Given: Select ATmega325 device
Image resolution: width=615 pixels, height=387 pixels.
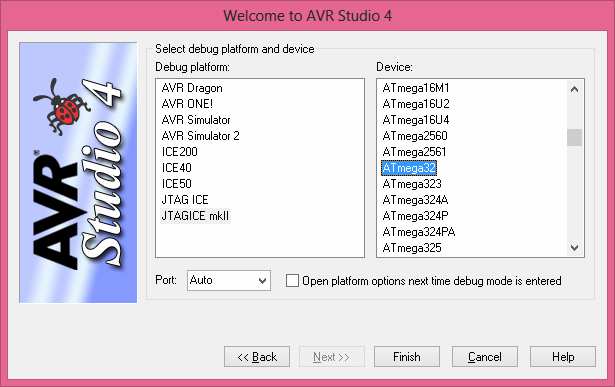Looking at the screenshot, I should click(x=412, y=248).
